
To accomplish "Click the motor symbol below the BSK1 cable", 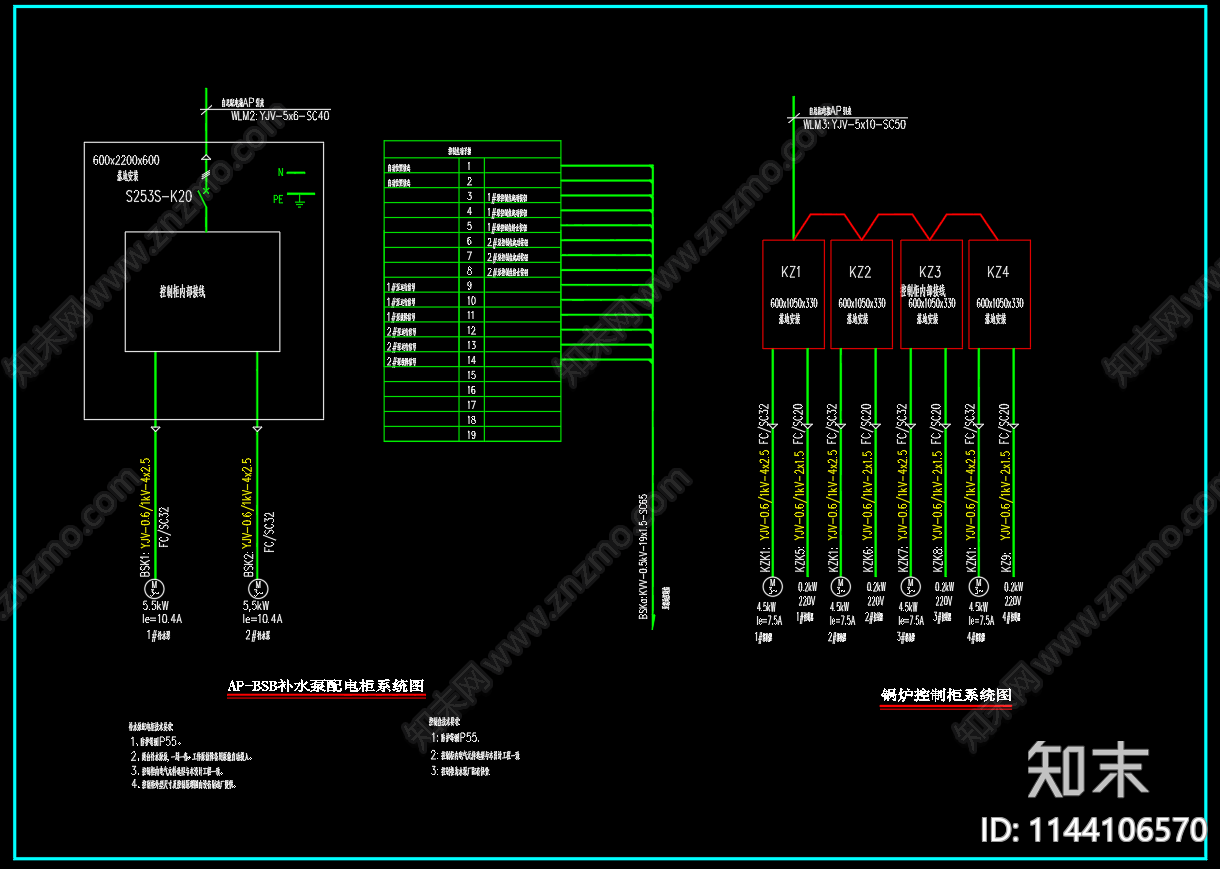I will tap(155, 588).
